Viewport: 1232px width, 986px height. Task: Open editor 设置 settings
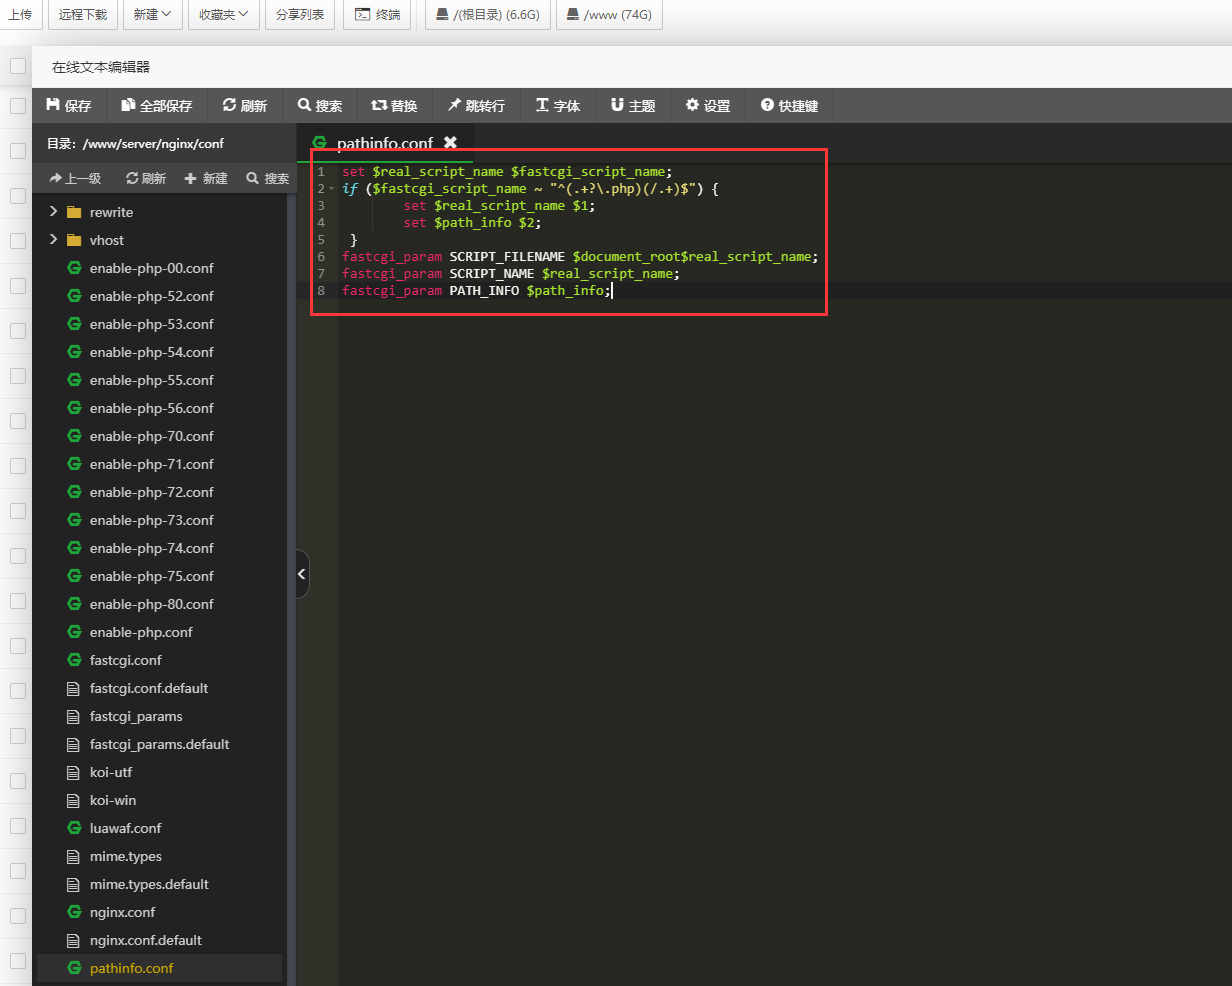708,106
